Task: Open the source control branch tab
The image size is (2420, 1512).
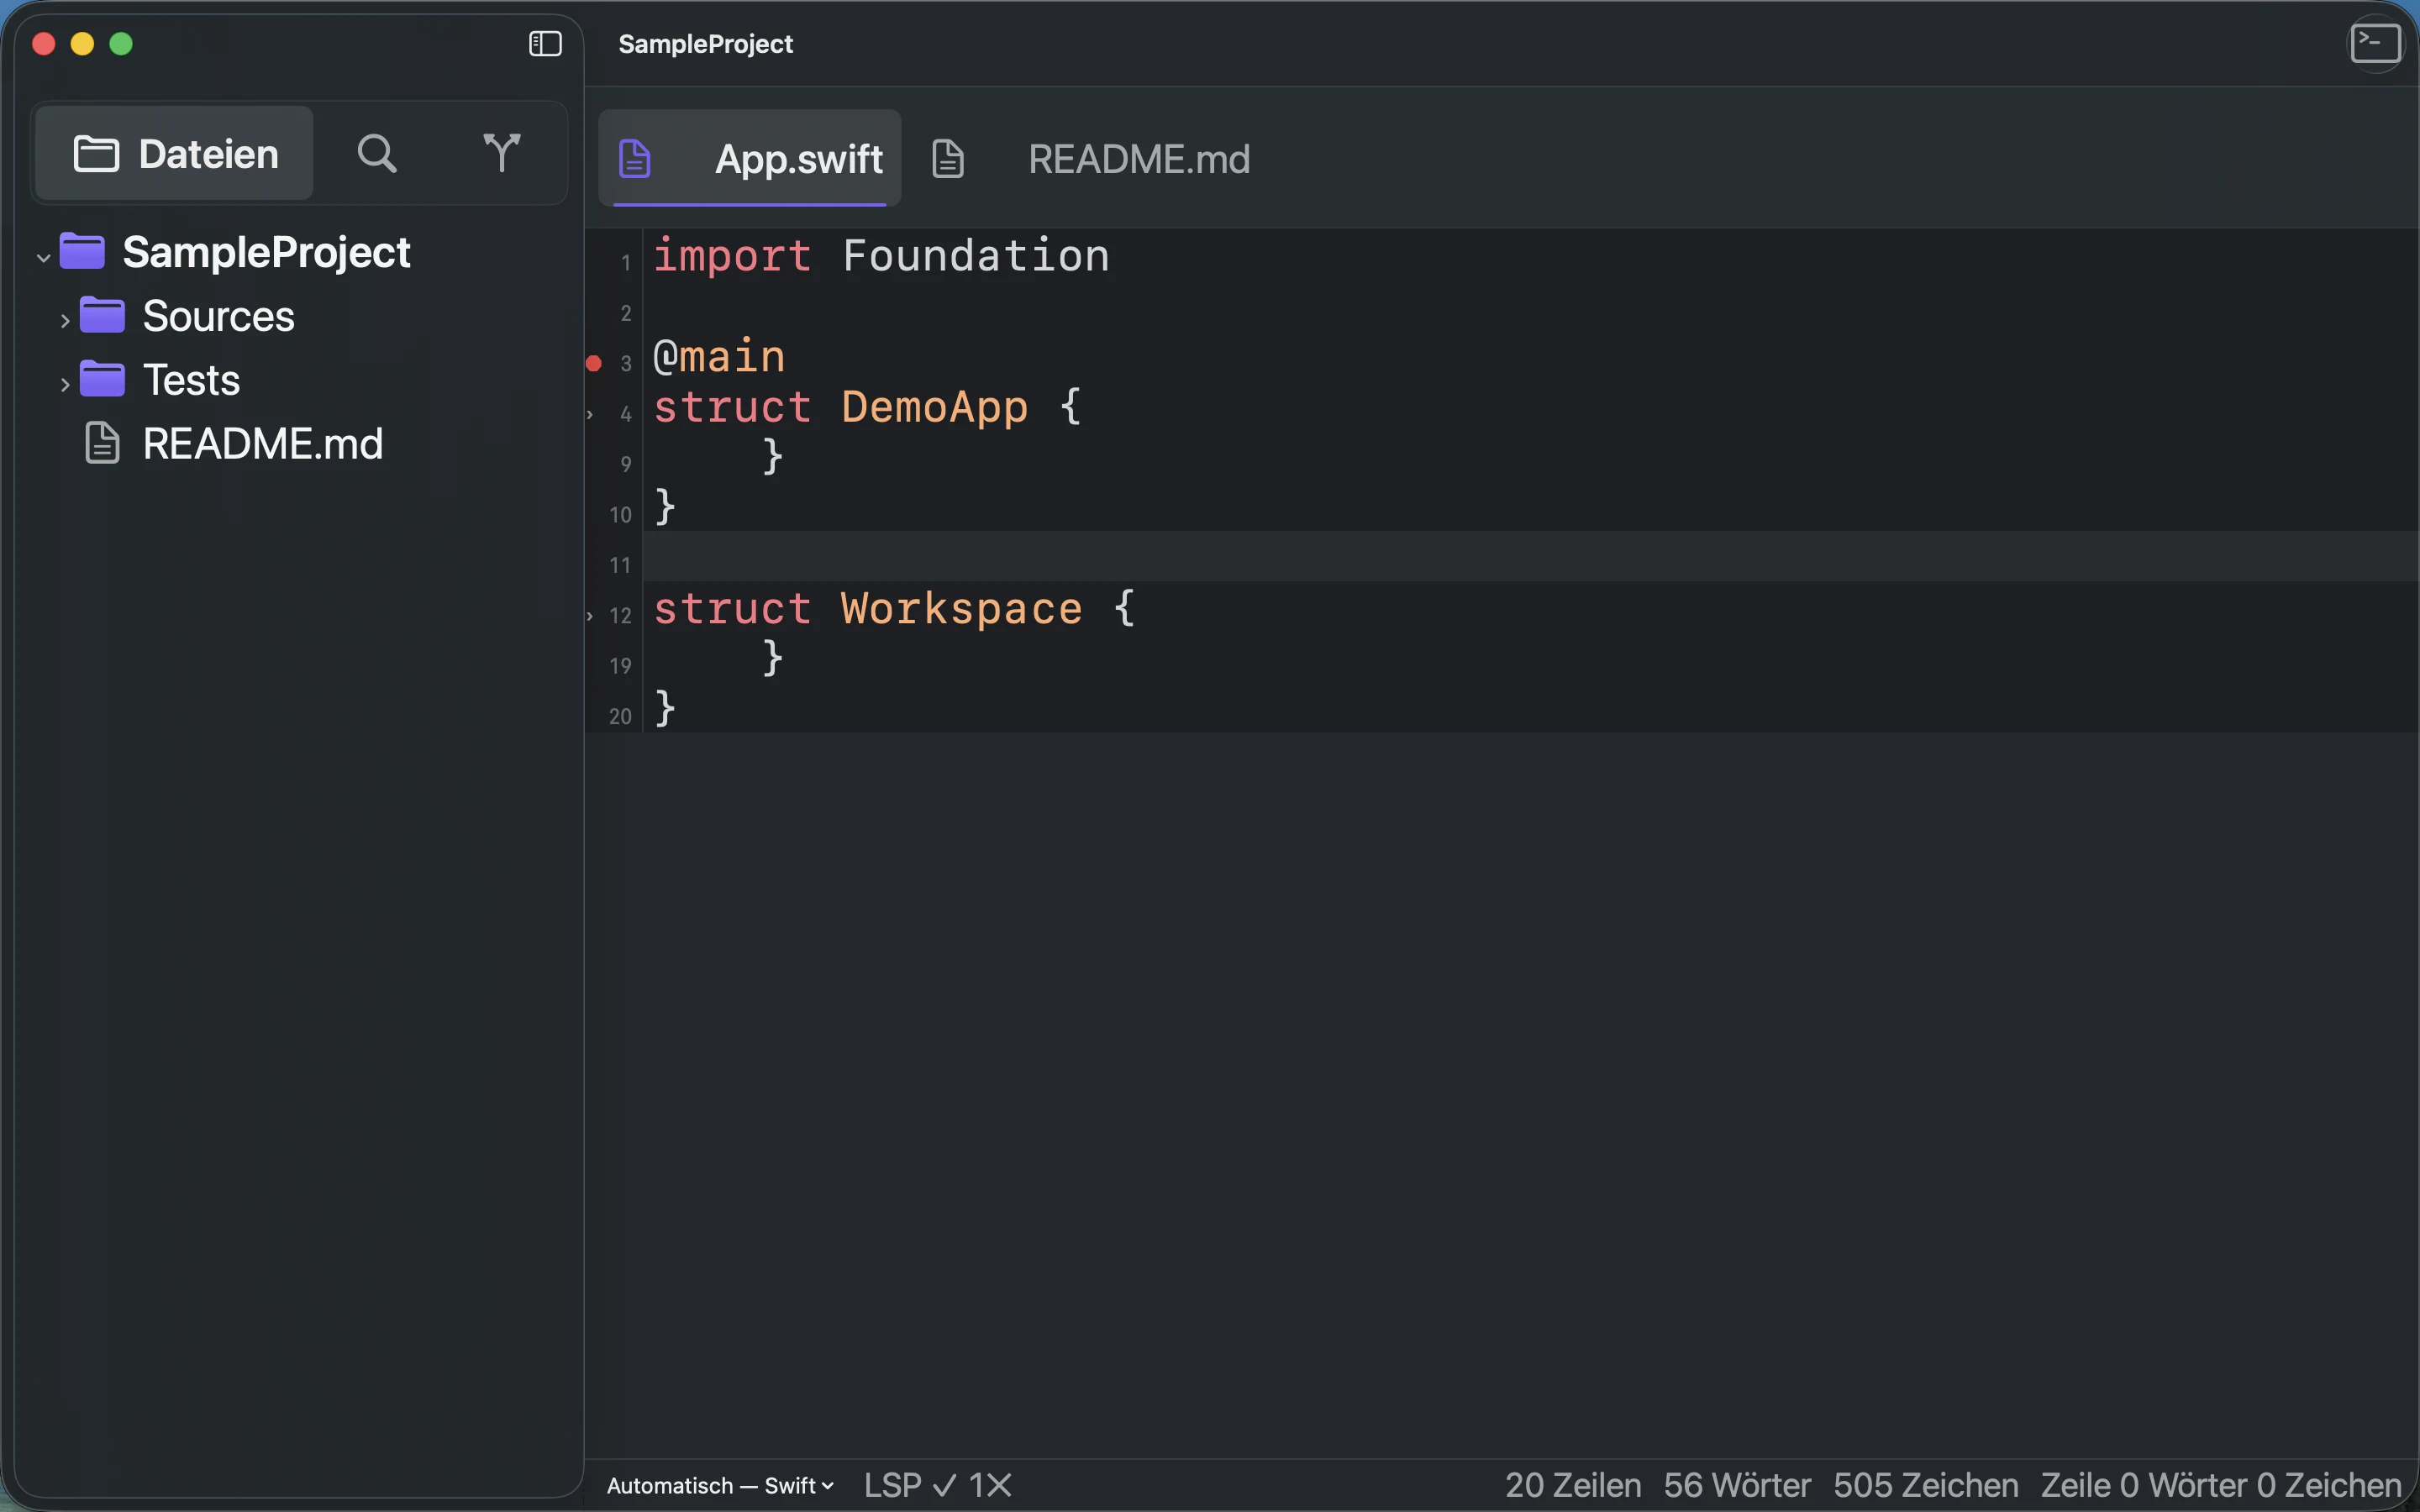Action: pos(501,154)
